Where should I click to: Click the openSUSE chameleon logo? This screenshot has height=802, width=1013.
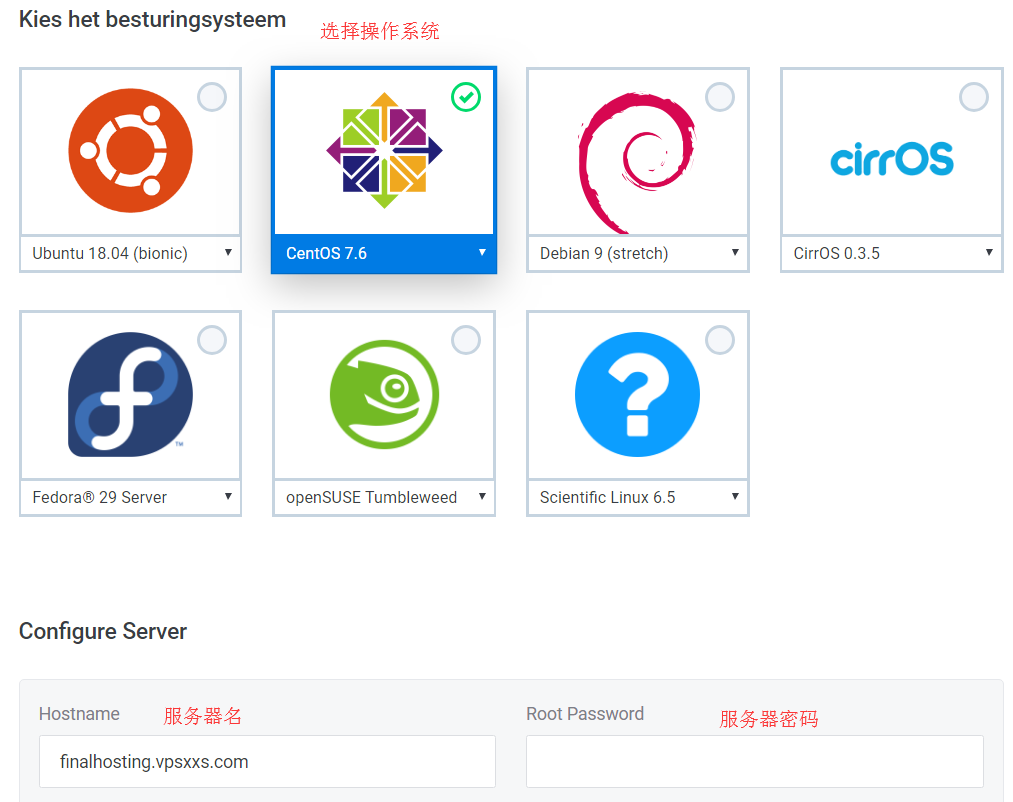tap(384, 394)
